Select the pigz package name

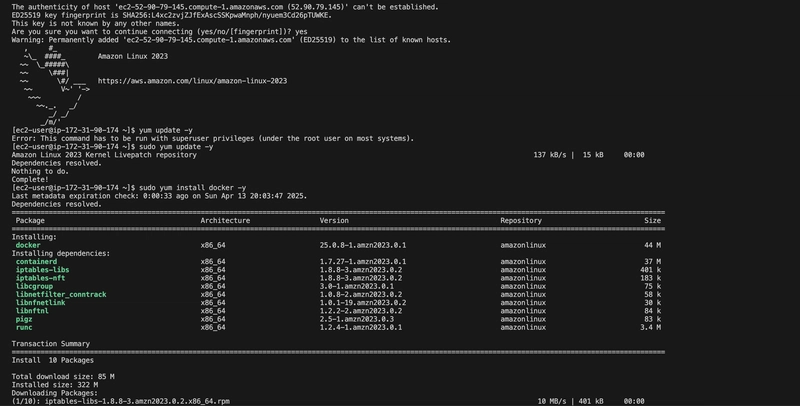[x=24, y=319]
